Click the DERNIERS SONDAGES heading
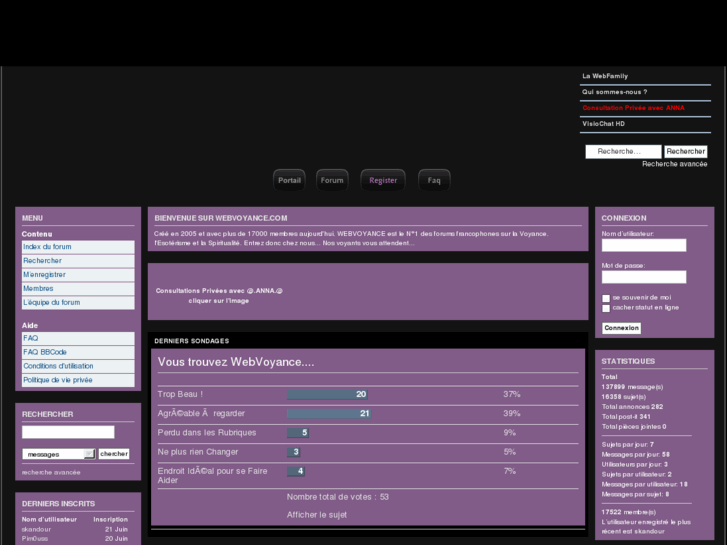The width and height of the screenshot is (727, 545). [x=191, y=341]
